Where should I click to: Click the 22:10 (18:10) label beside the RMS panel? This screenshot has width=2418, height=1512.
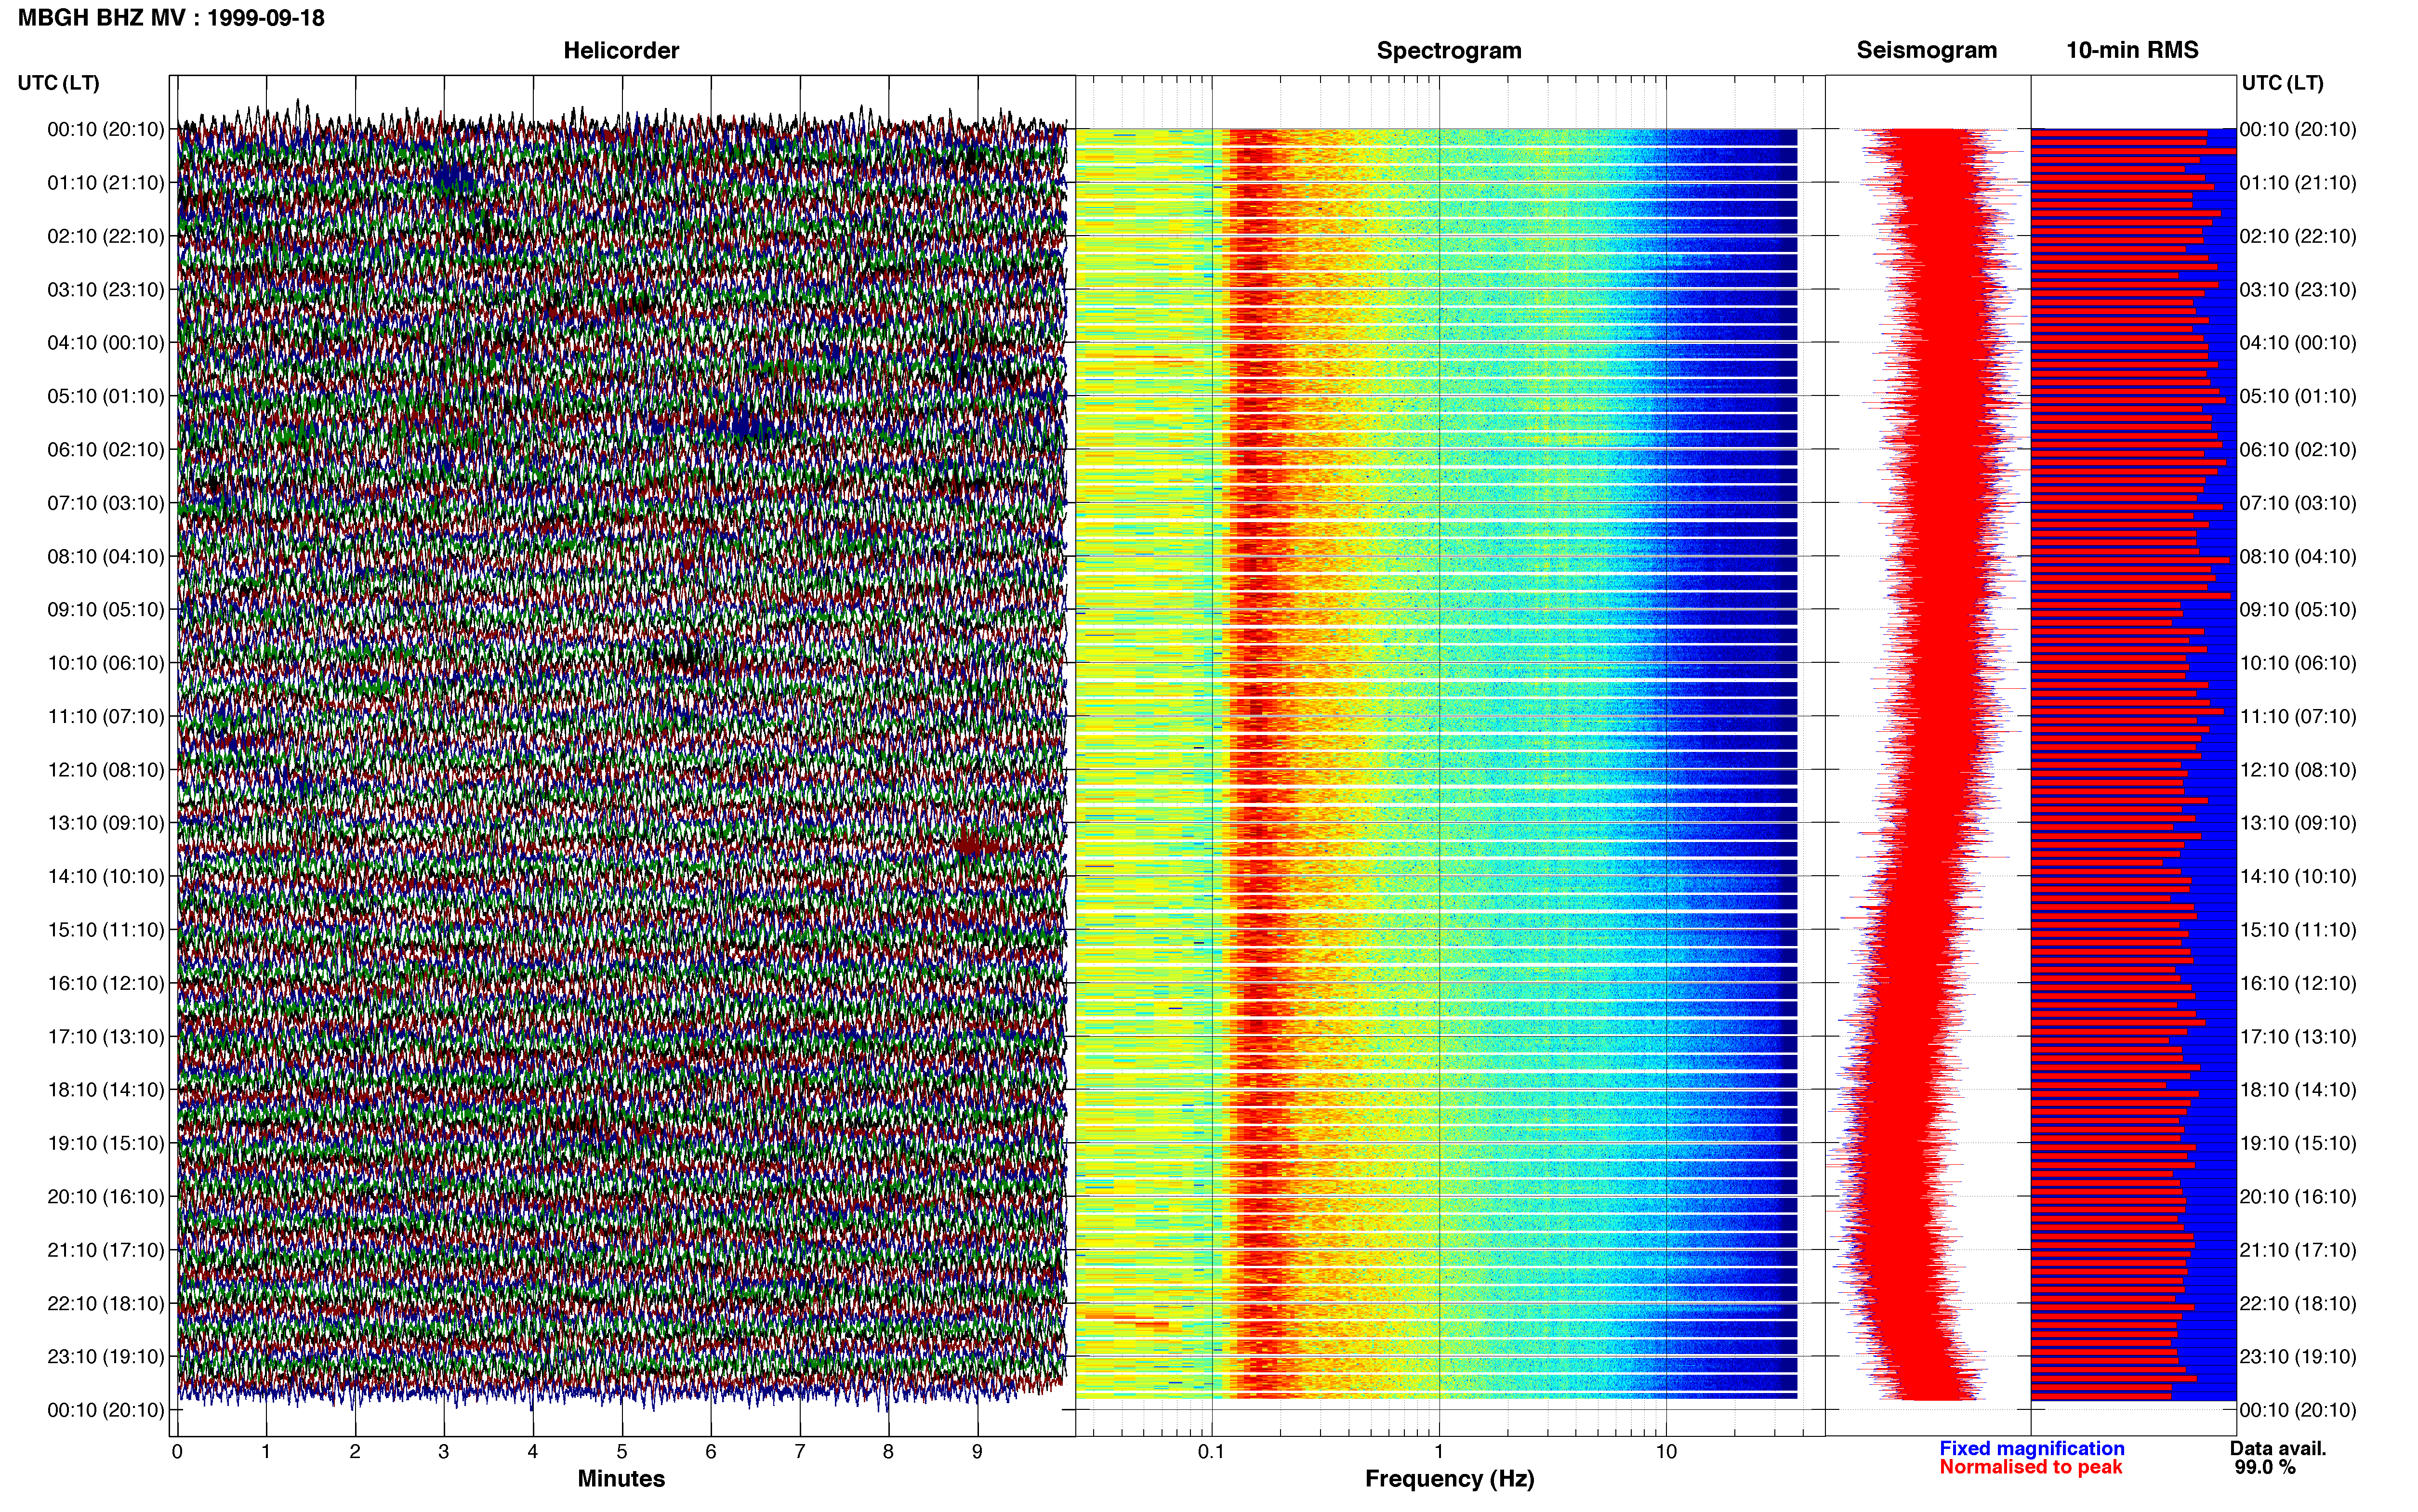click(2298, 1303)
